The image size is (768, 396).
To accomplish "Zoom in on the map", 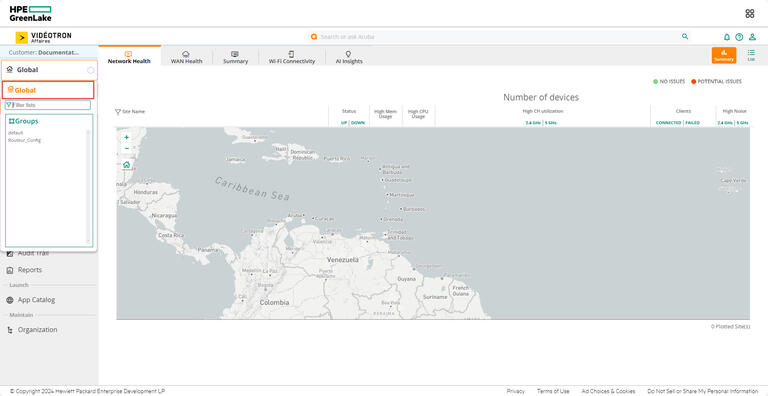I will pos(127,138).
